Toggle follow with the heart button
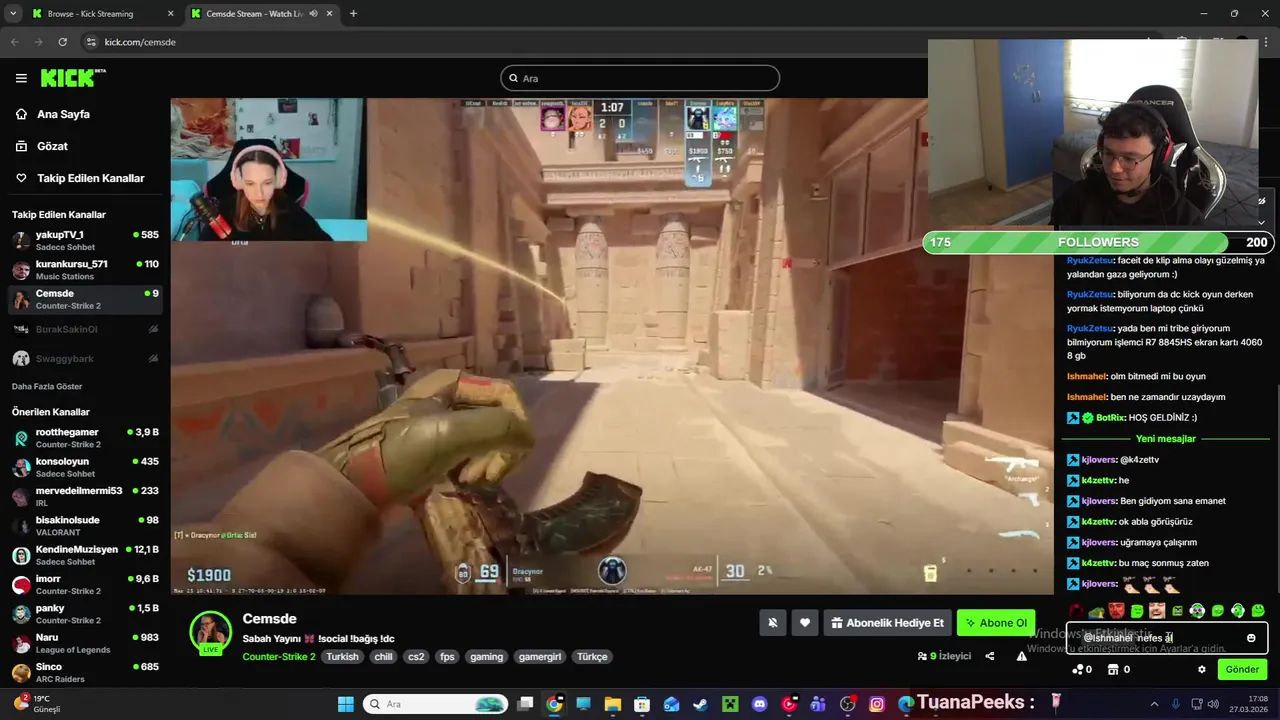 point(805,623)
